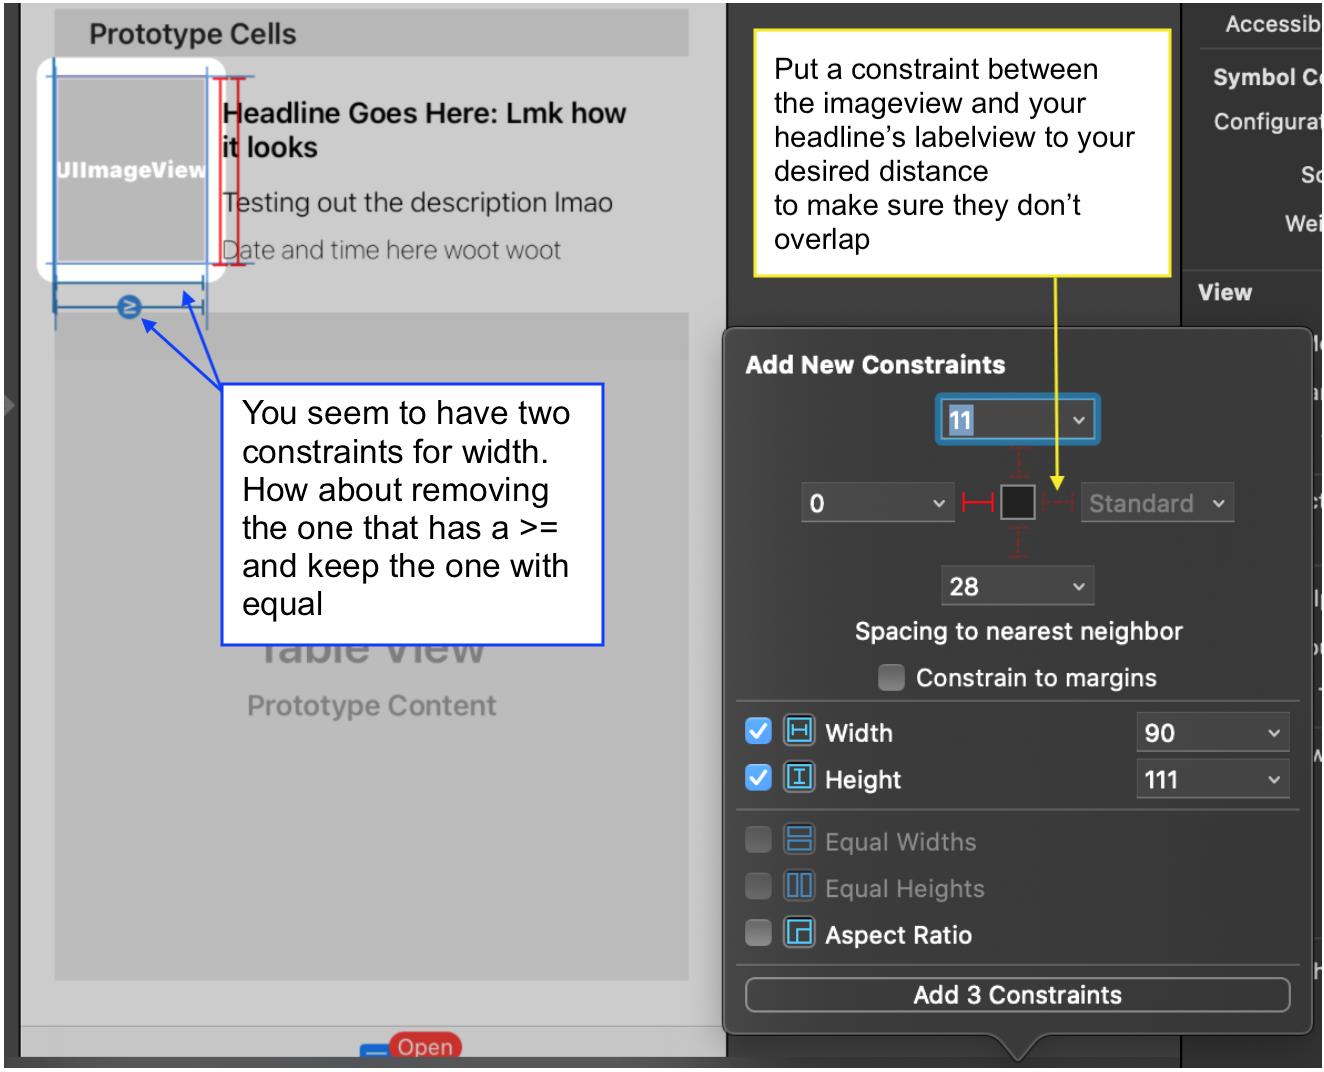Image resolution: width=1324 pixels, height=1072 pixels.
Task: Select the UIImageView in the prototype cell
Action: click(x=131, y=170)
